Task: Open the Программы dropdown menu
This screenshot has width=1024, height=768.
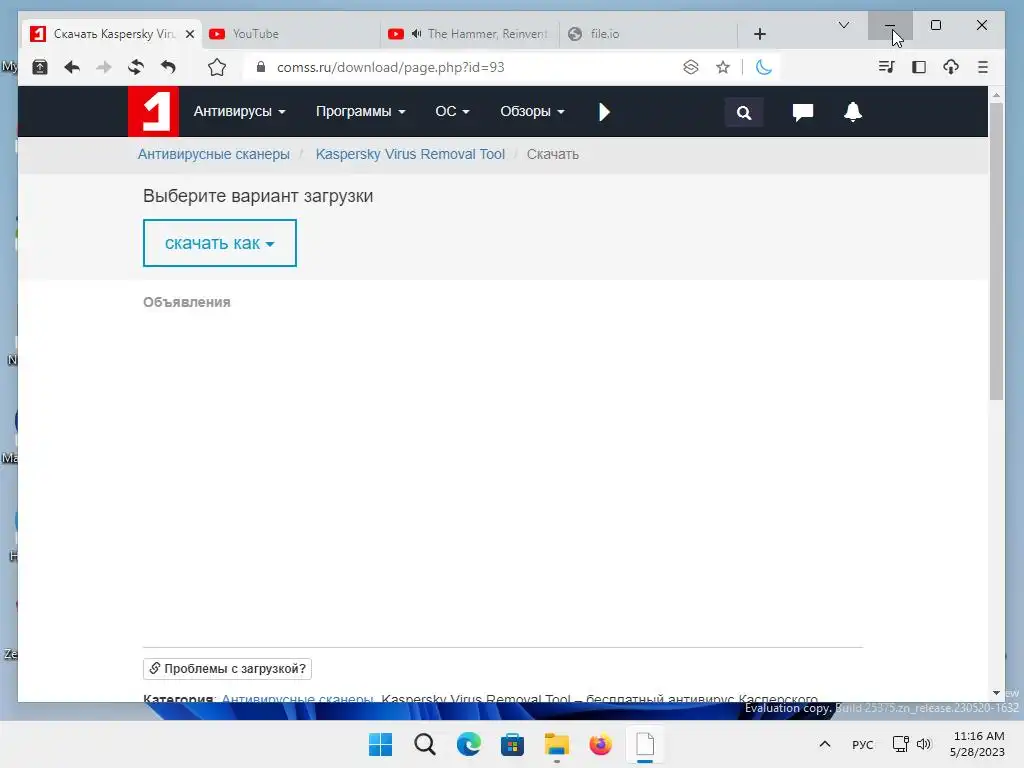Action: (x=360, y=112)
